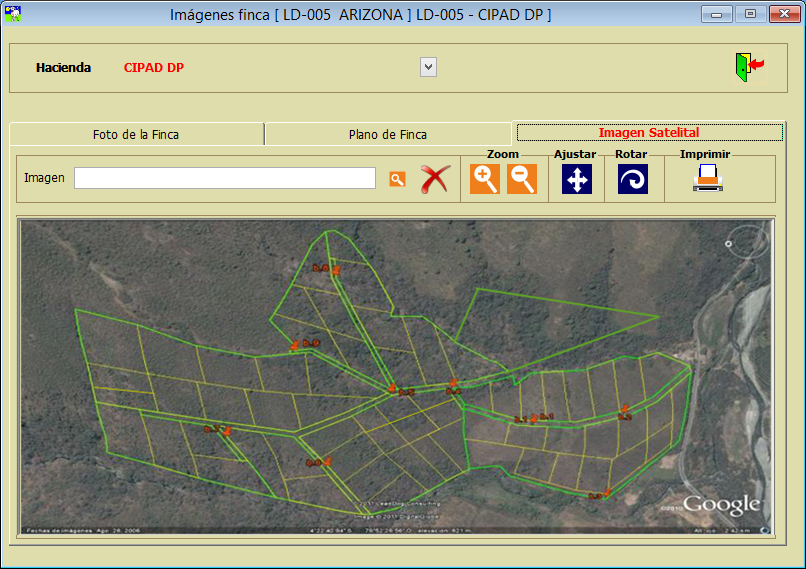The image size is (806, 569).
Task: Click the magnifier search icon beside Imagen
Action: tap(397, 179)
